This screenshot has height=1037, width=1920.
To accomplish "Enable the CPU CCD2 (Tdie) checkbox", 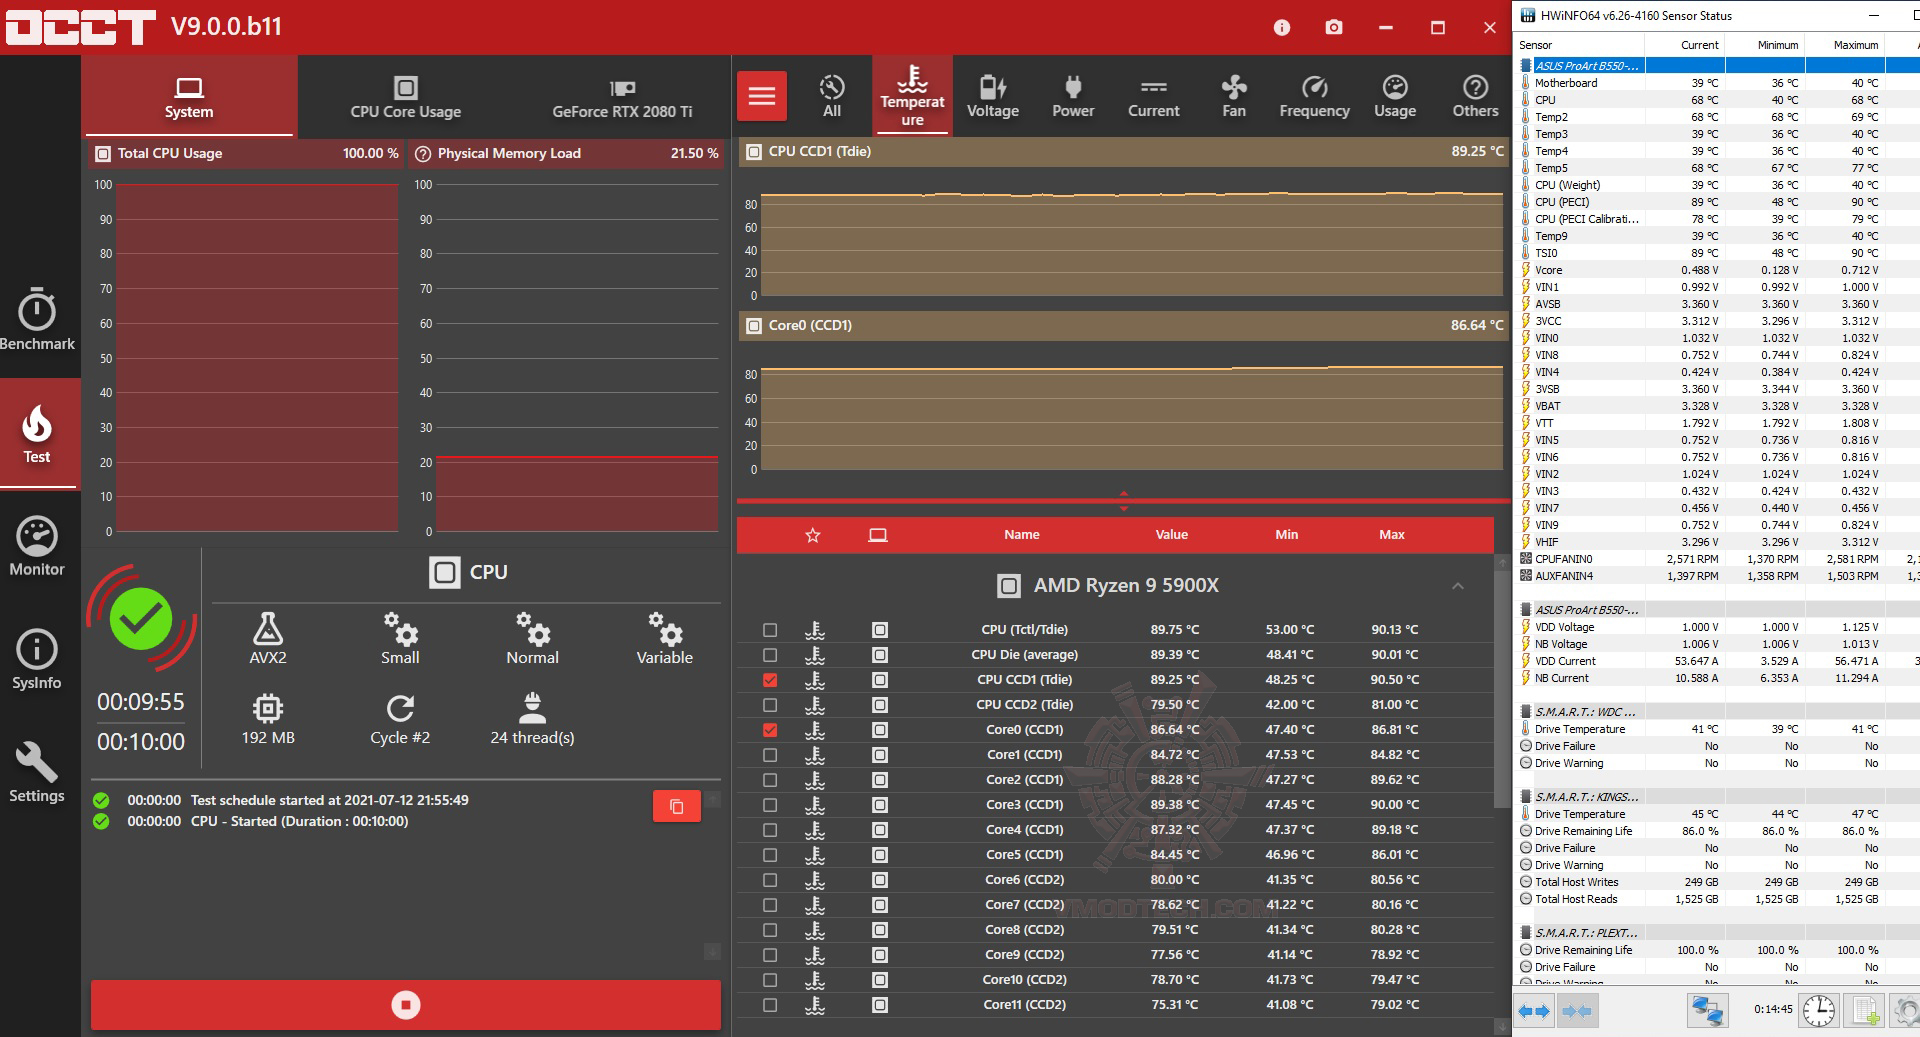I will point(770,705).
